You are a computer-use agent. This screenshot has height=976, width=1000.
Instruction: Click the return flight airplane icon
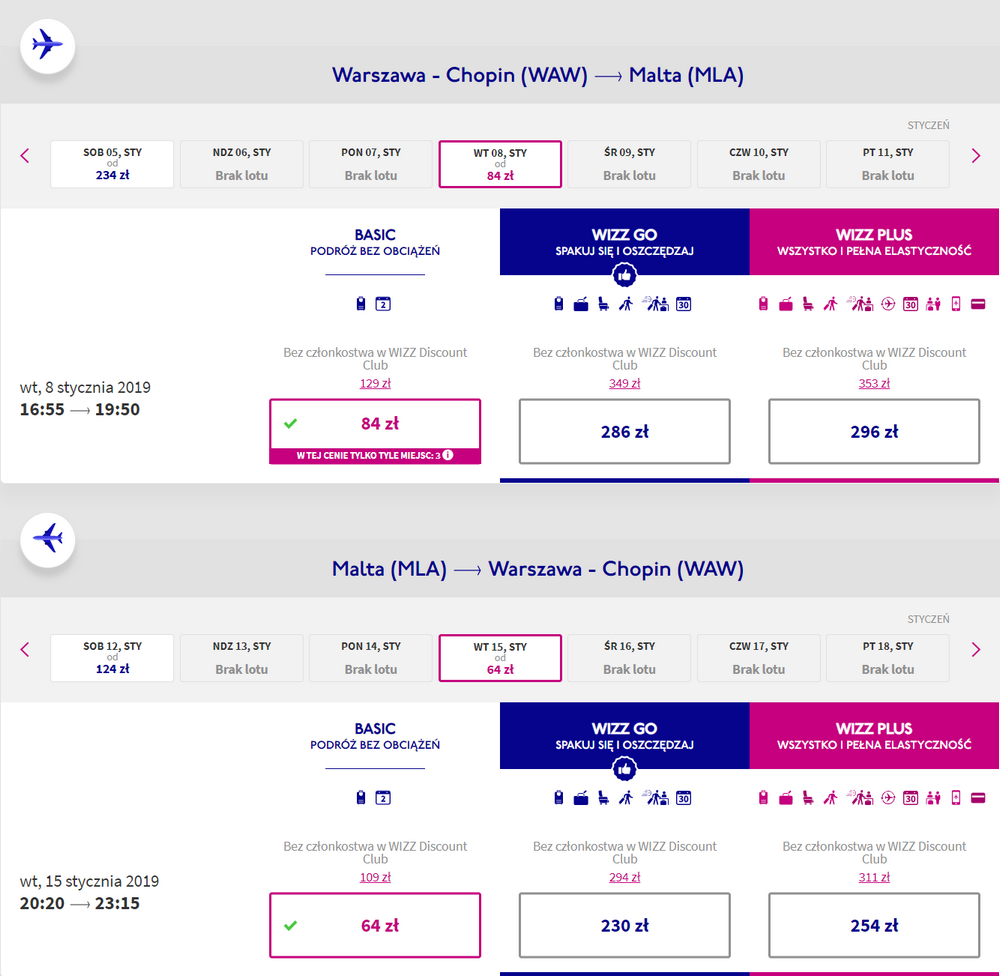tap(47, 540)
